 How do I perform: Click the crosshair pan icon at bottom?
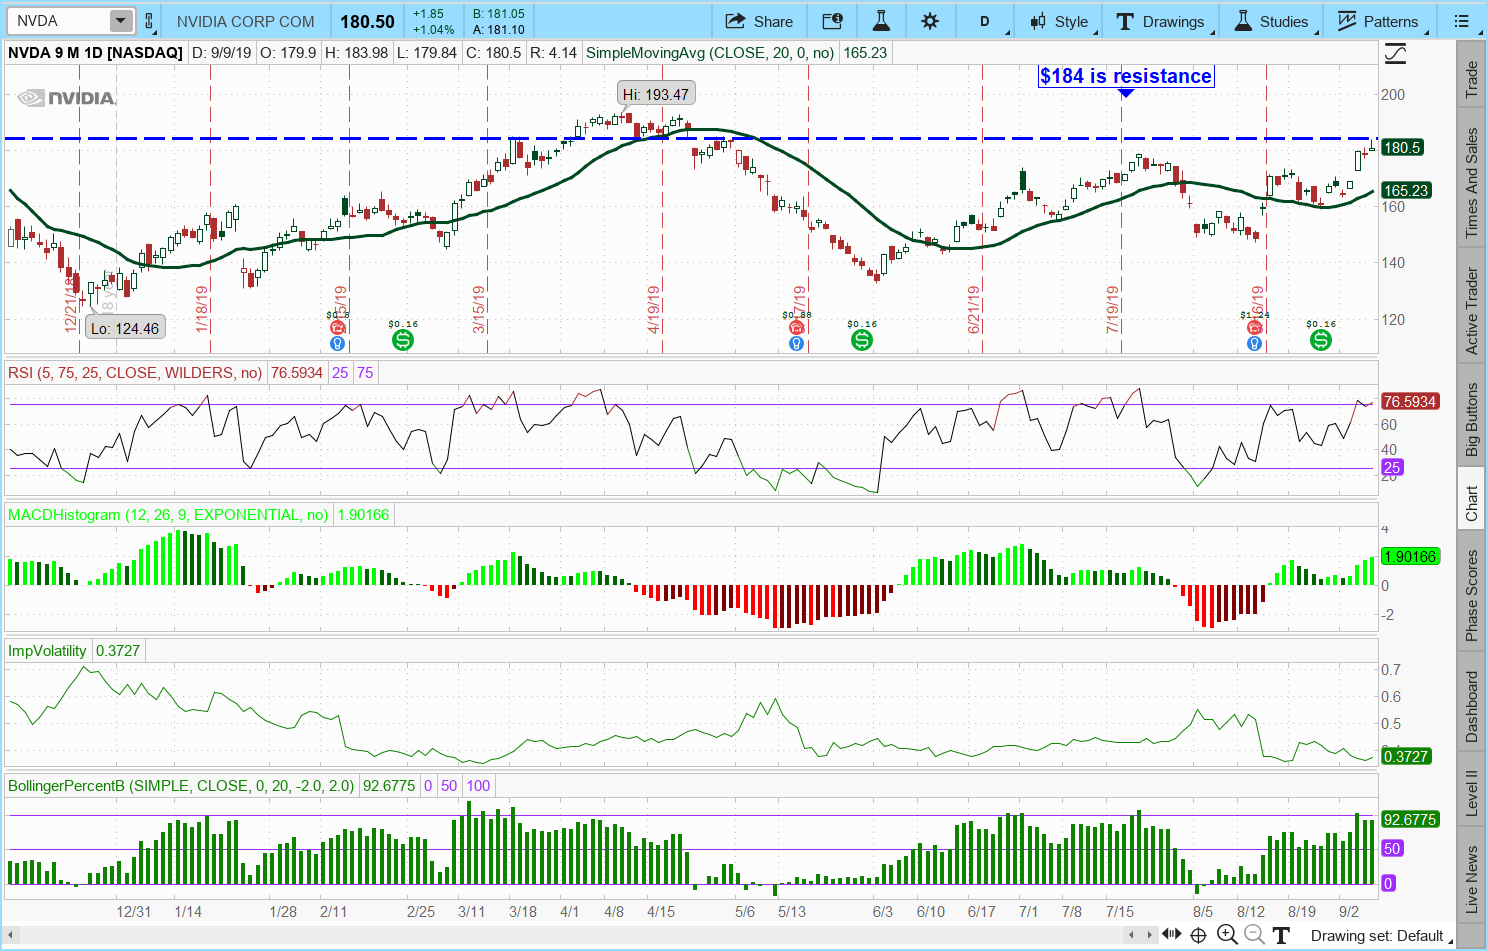(x=1198, y=935)
